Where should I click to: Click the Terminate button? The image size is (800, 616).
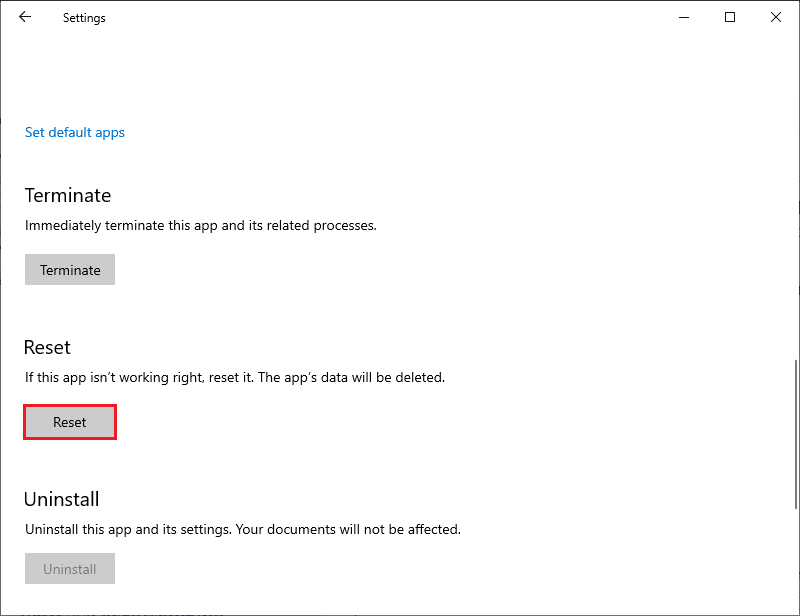coord(70,269)
